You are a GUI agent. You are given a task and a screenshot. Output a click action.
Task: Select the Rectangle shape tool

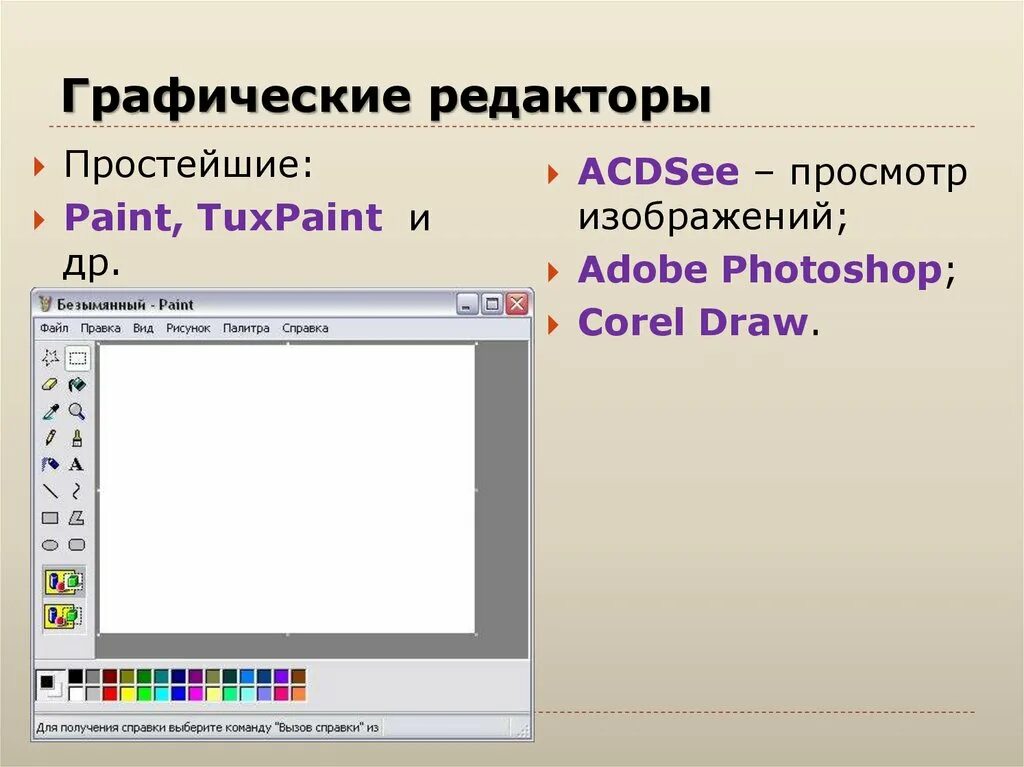50,518
